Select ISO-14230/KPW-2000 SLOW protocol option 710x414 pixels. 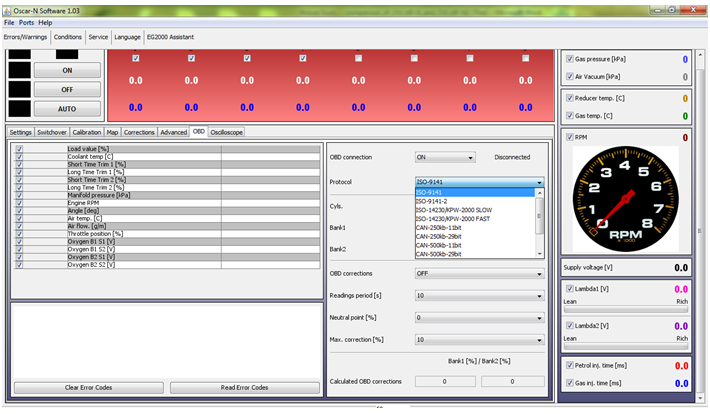point(475,210)
